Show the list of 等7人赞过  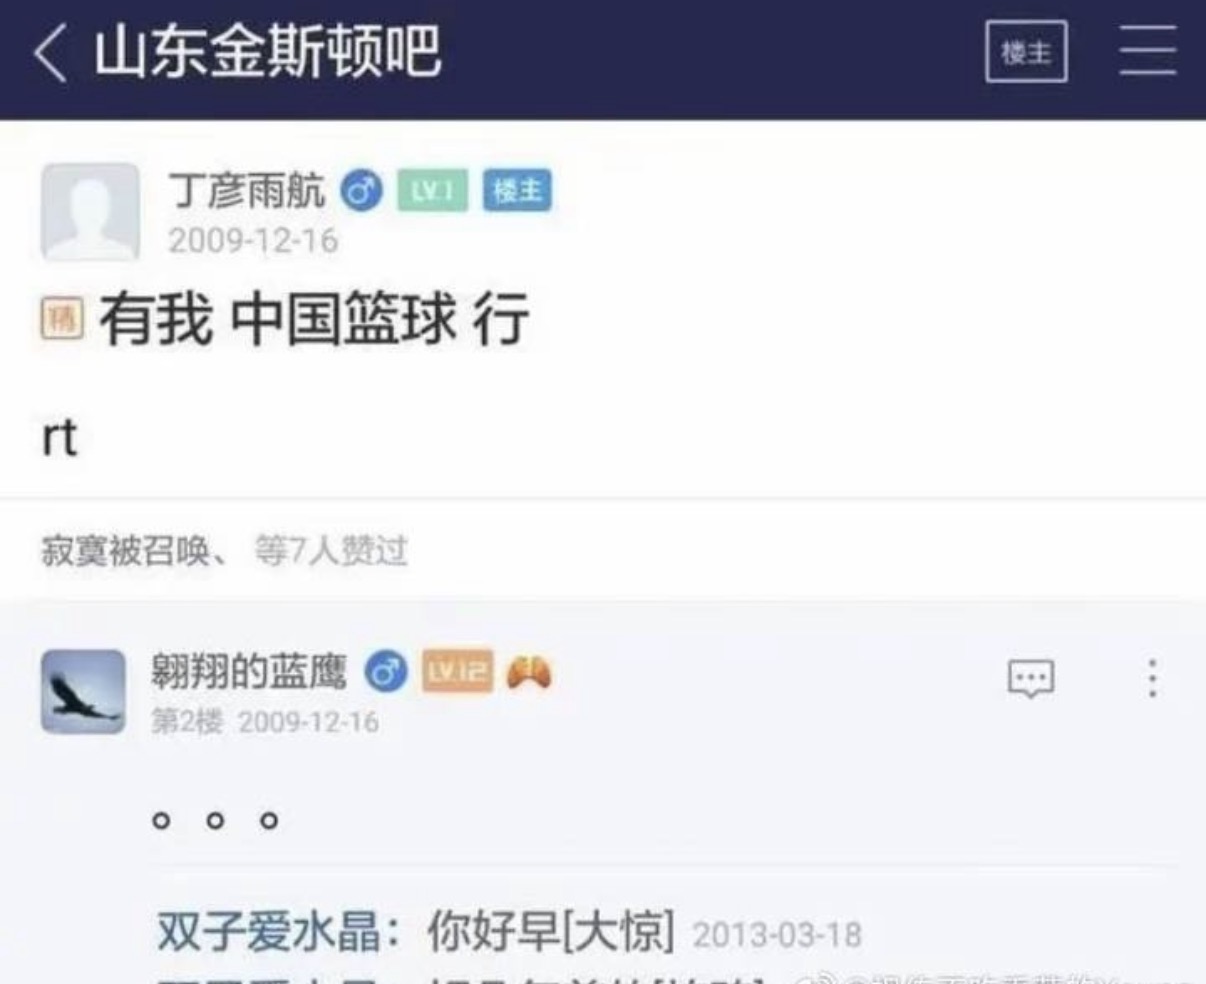[x=331, y=551]
